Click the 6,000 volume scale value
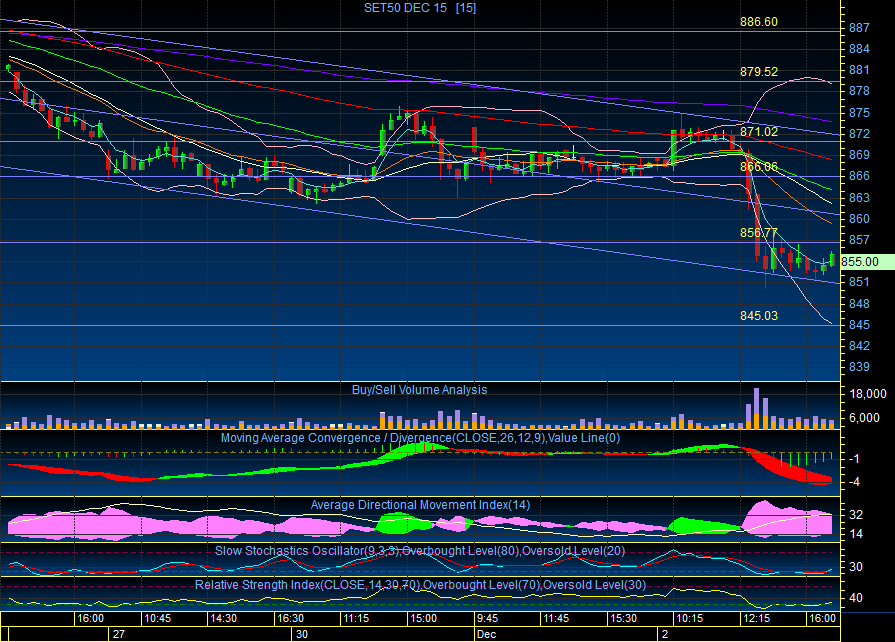Viewport: 895px width, 642px height. pyautogui.click(x=864, y=418)
